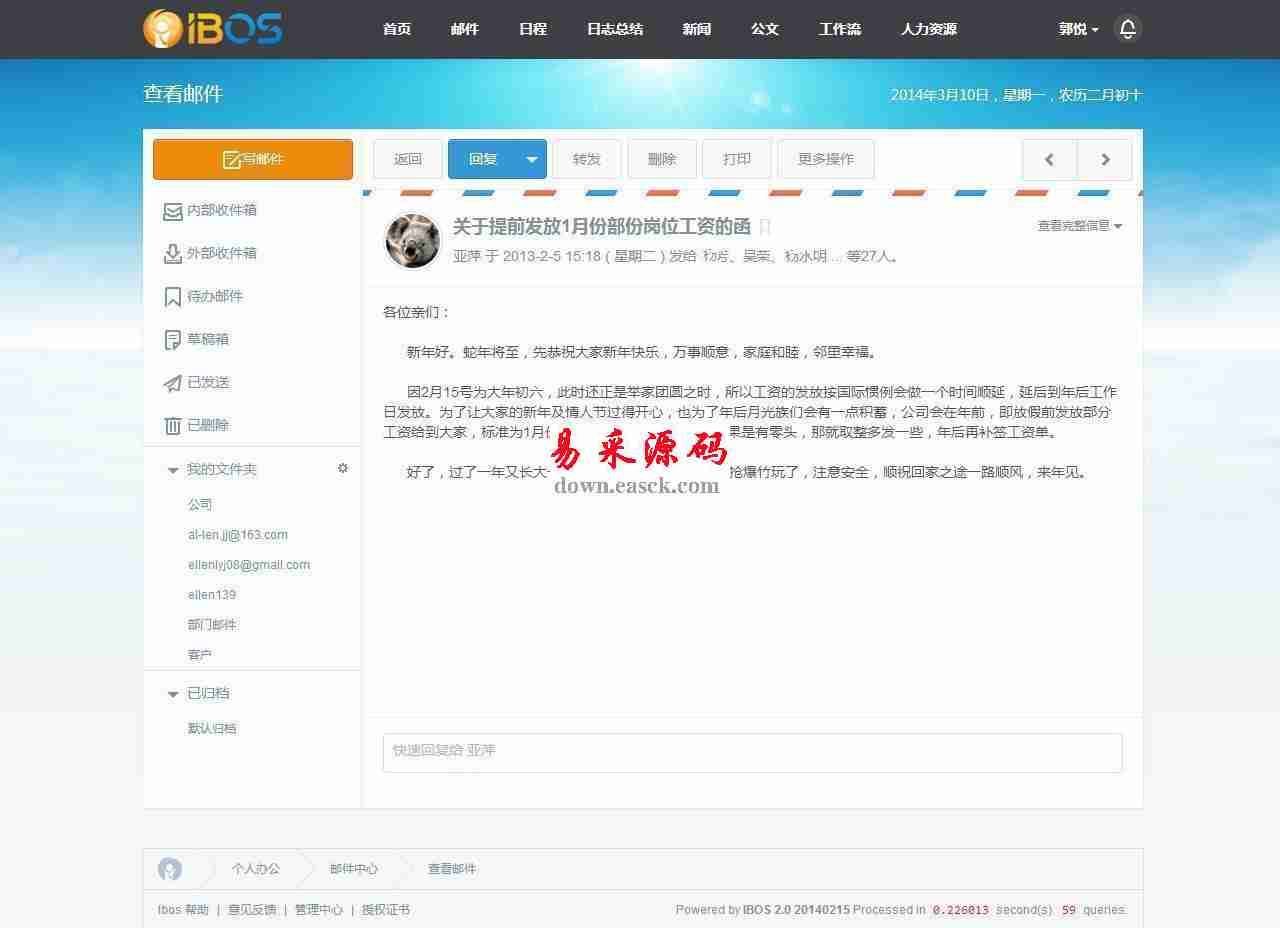Click the 快速回复 quick reply input field

[752, 752]
